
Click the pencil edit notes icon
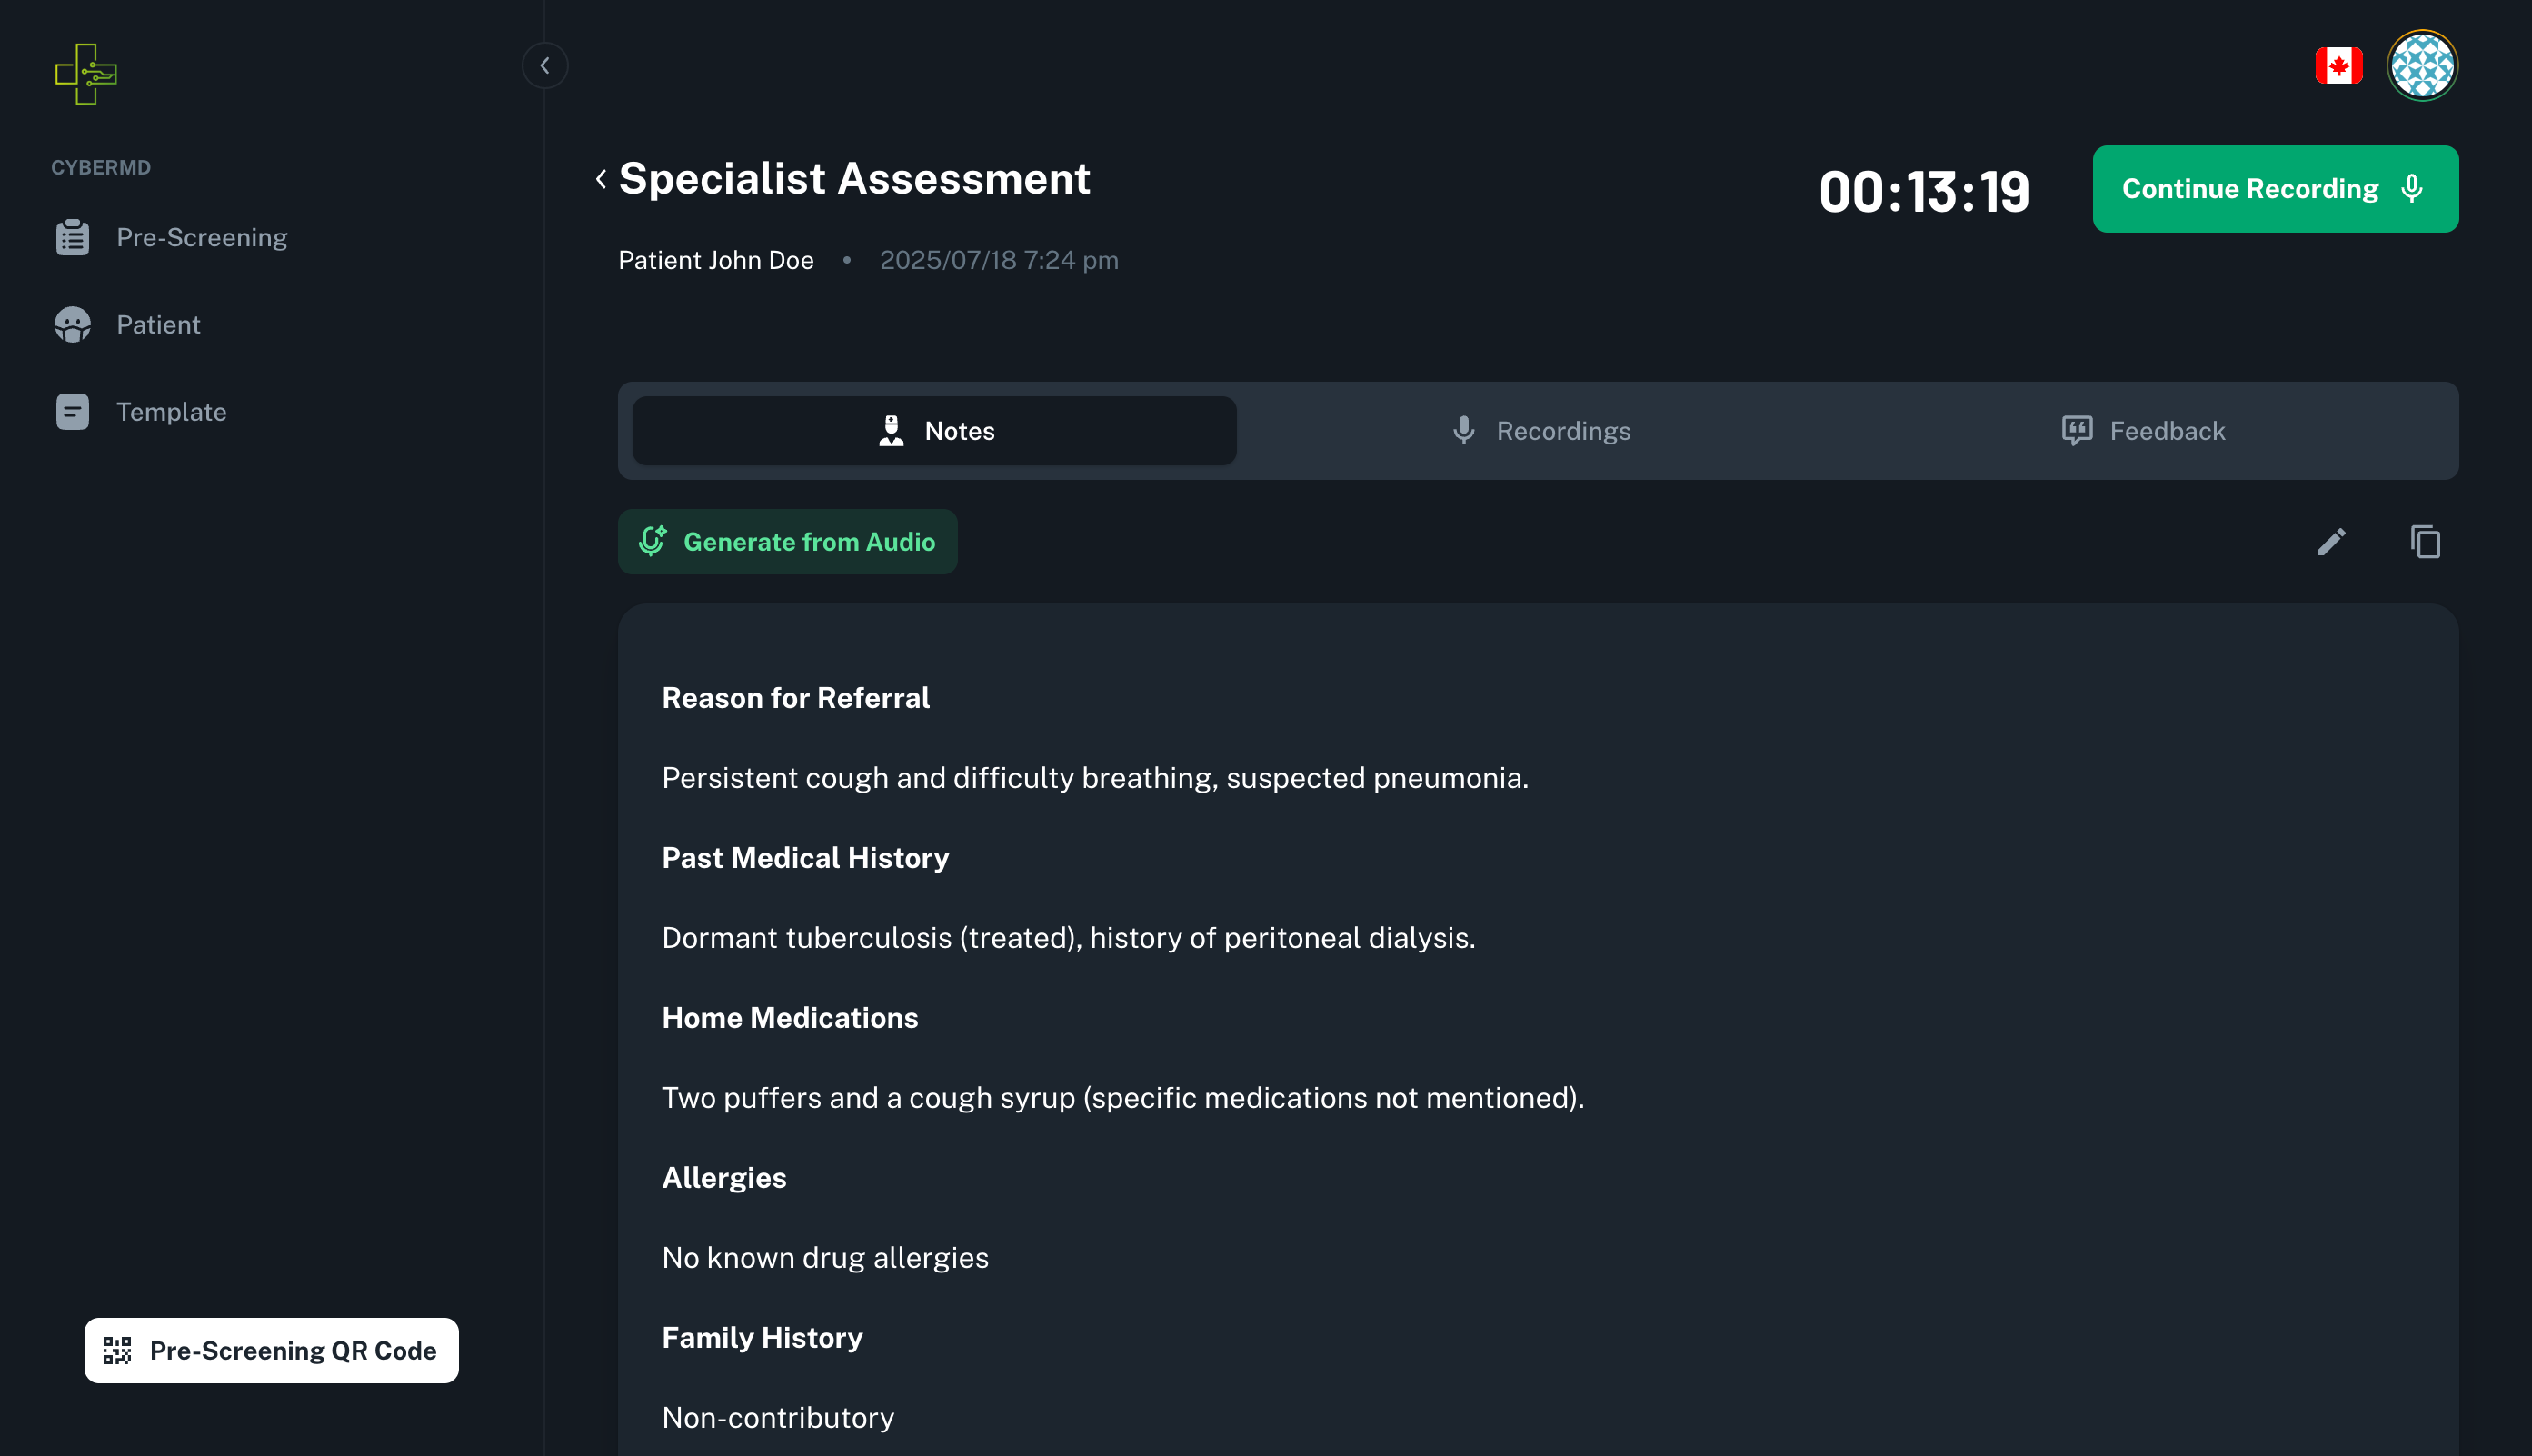2331,542
